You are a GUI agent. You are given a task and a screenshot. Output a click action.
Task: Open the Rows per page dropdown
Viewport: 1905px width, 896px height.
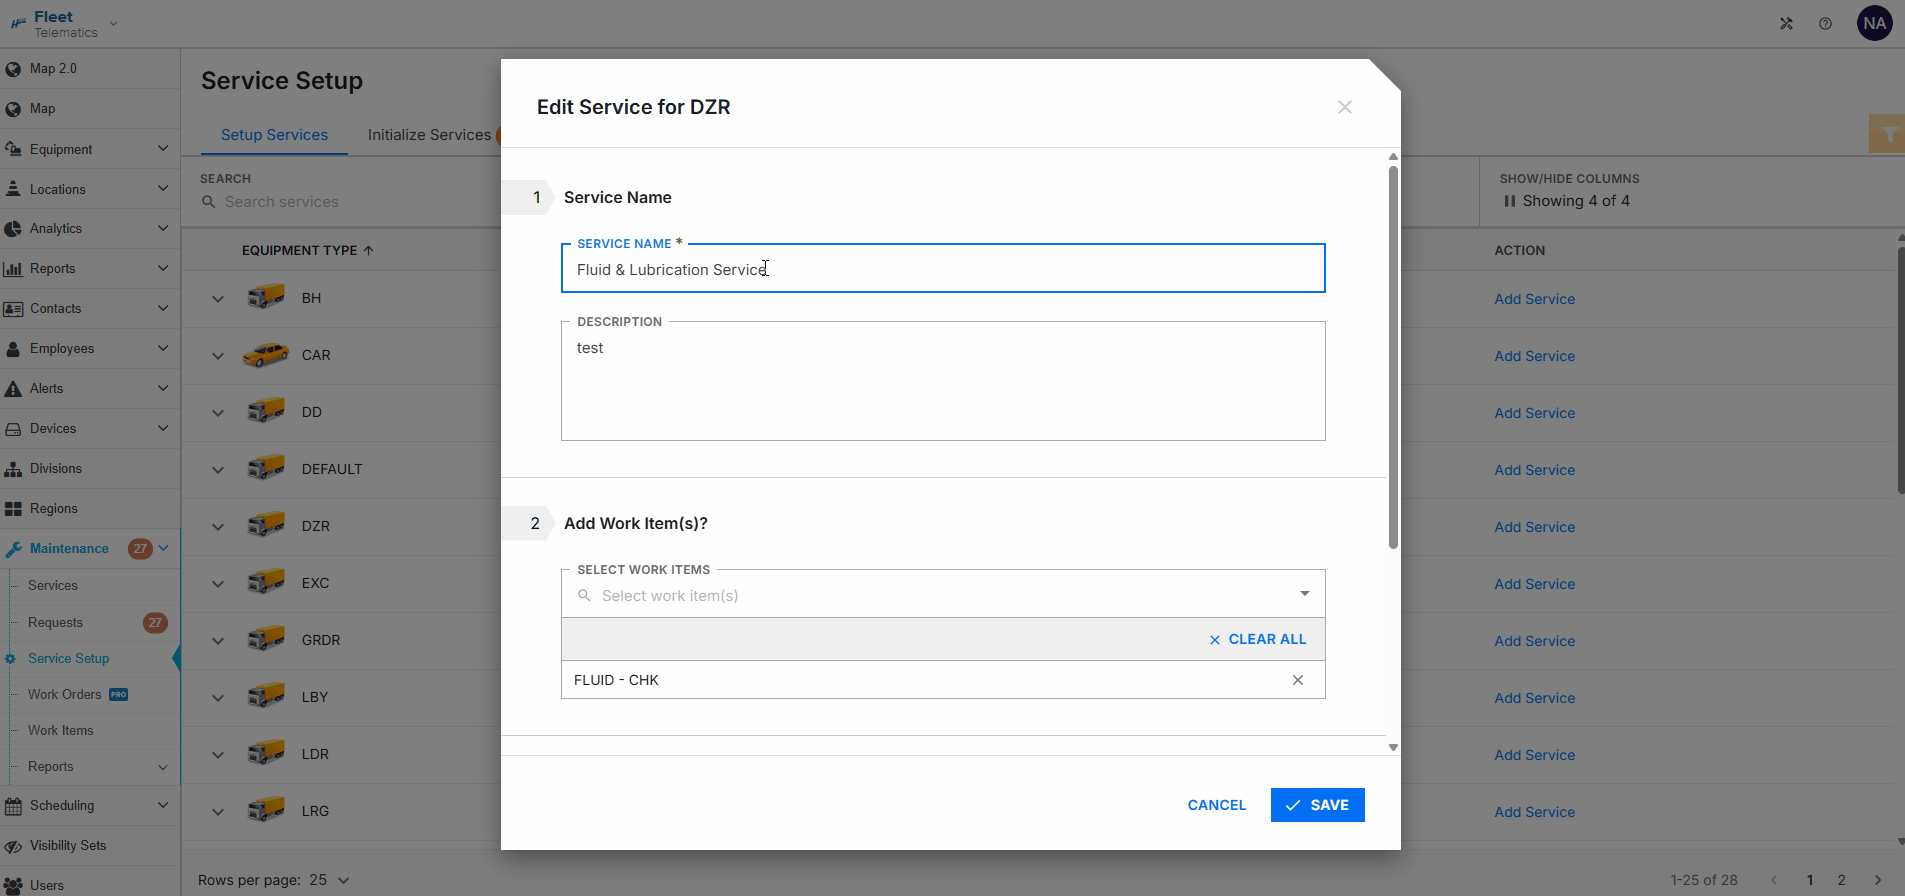click(330, 880)
